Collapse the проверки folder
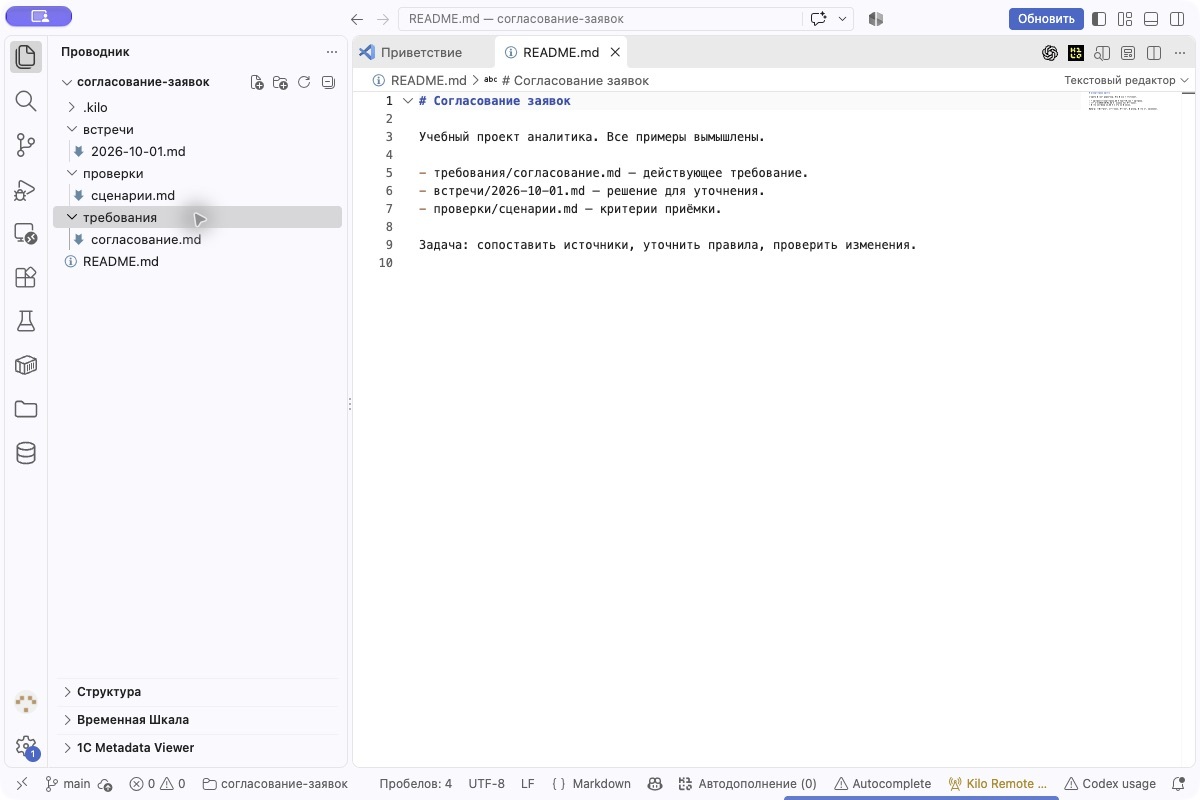 pos(72,173)
